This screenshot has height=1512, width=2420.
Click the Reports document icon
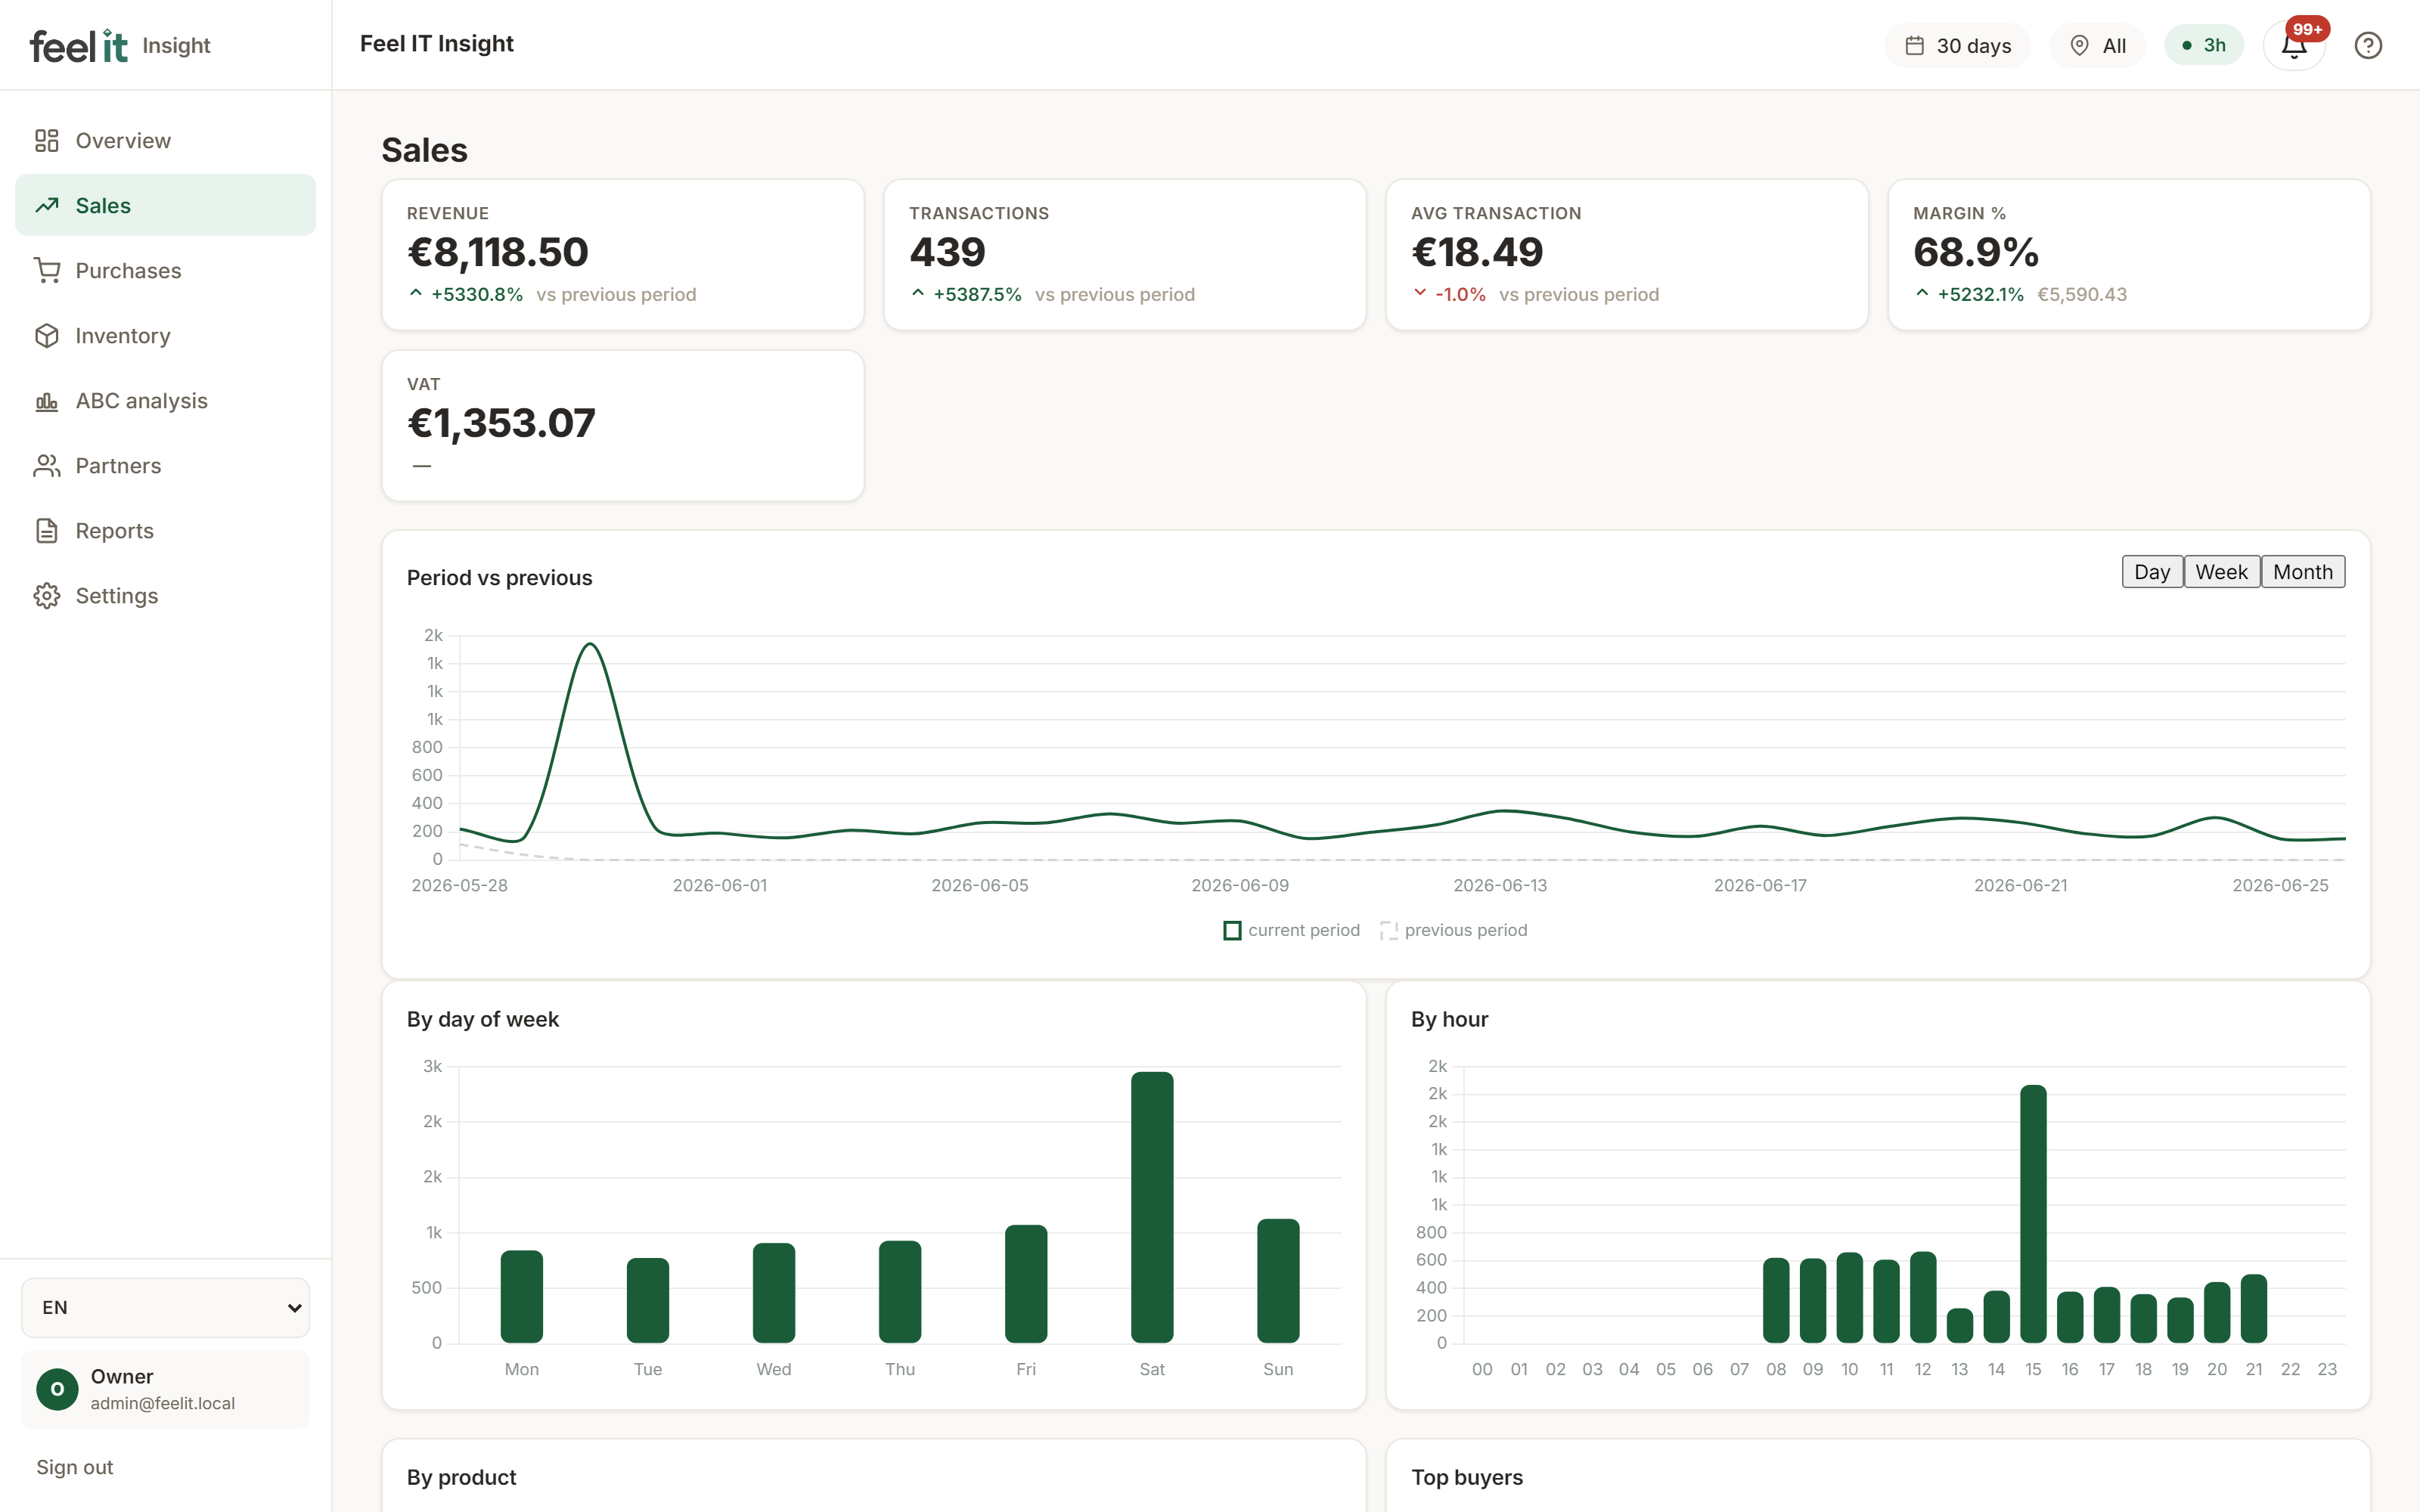pyautogui.click(x=47, y=531)
